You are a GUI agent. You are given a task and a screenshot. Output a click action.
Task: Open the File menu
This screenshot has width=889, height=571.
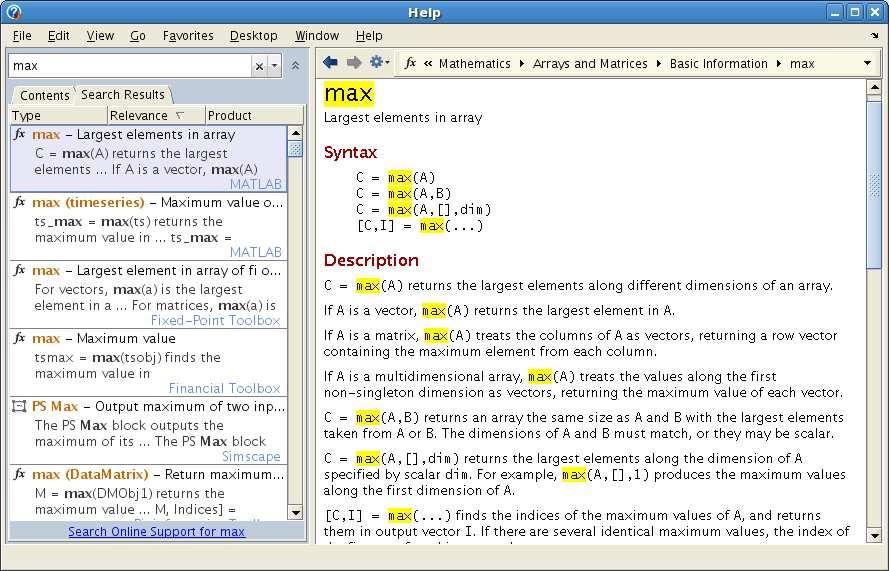22,36
